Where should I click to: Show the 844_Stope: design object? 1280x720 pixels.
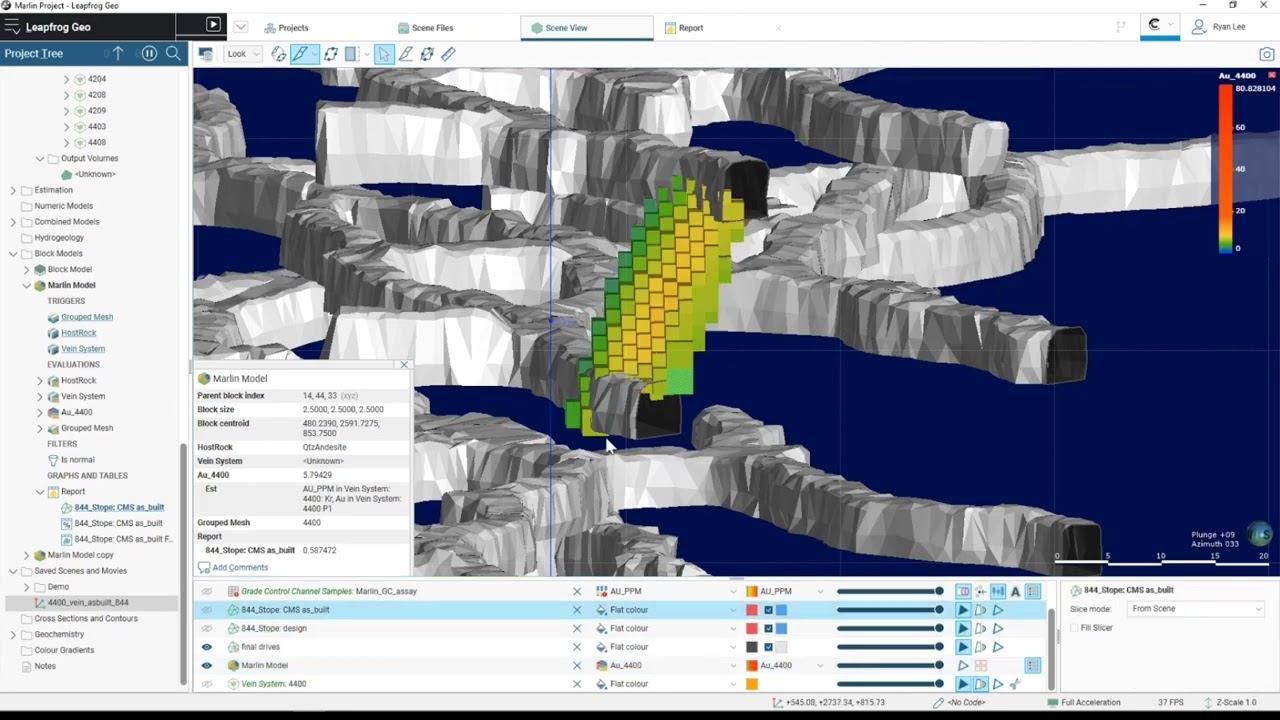tap(207, 628)
